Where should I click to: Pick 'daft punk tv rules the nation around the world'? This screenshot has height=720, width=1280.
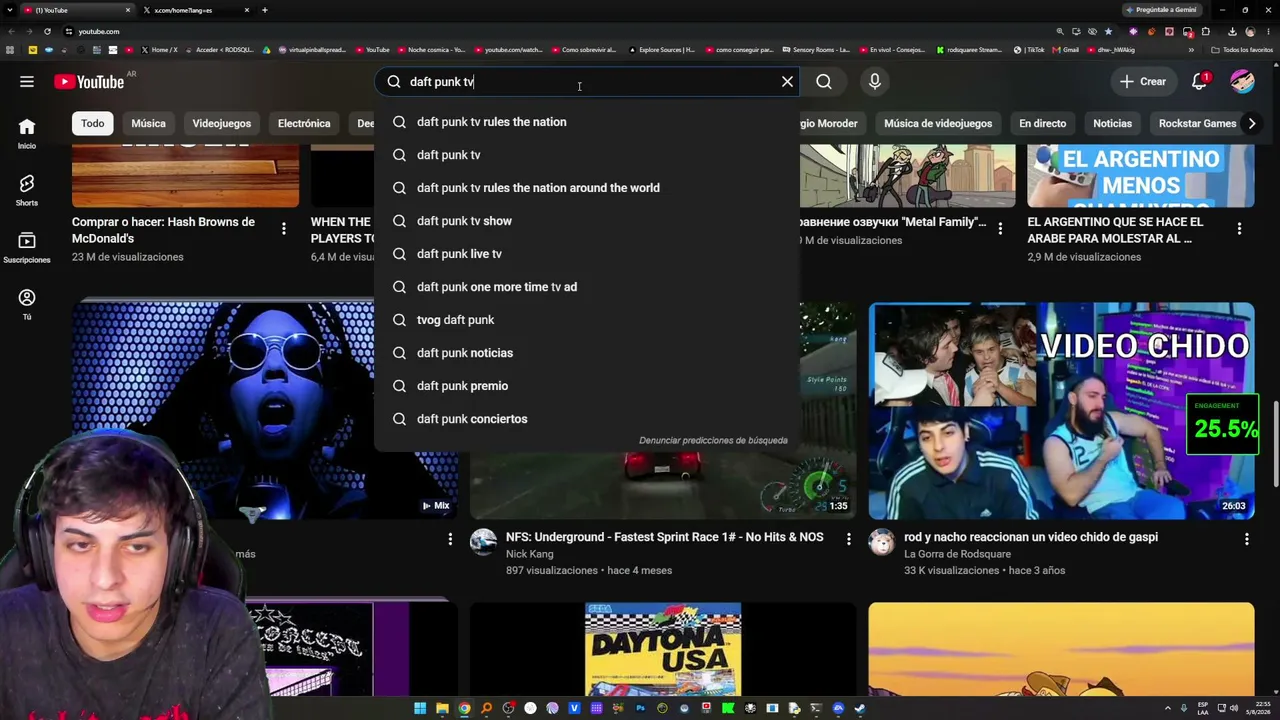(587, 188)
